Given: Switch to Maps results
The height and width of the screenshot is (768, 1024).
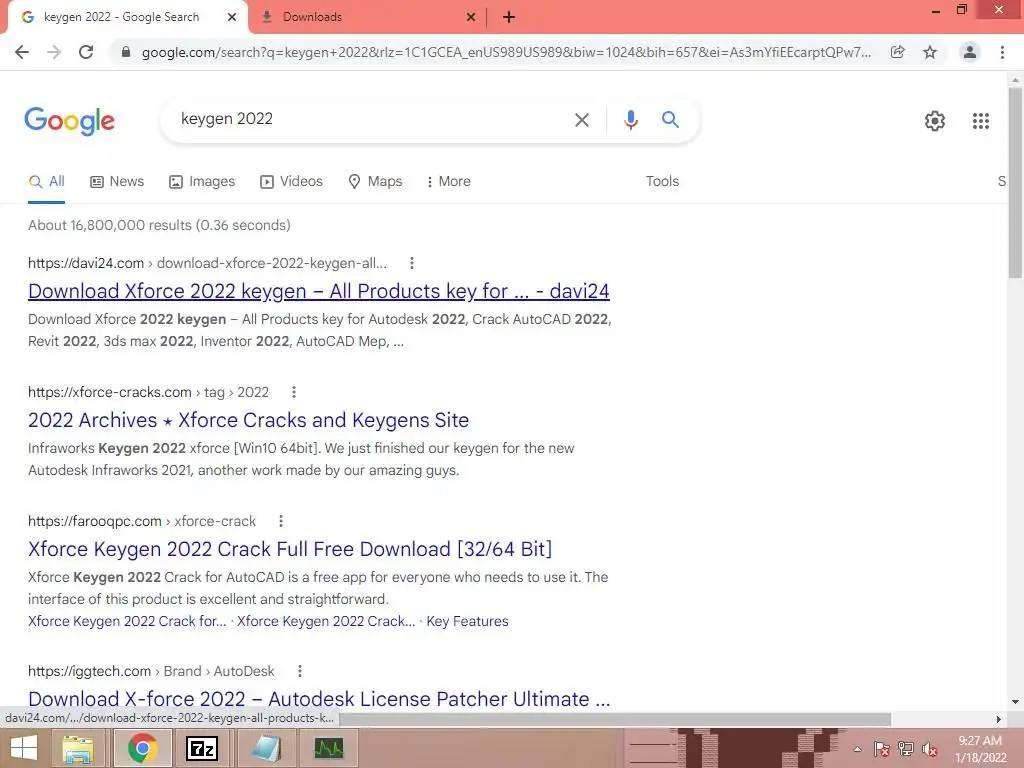Looking at the screenshot, I should pos(375,182).
